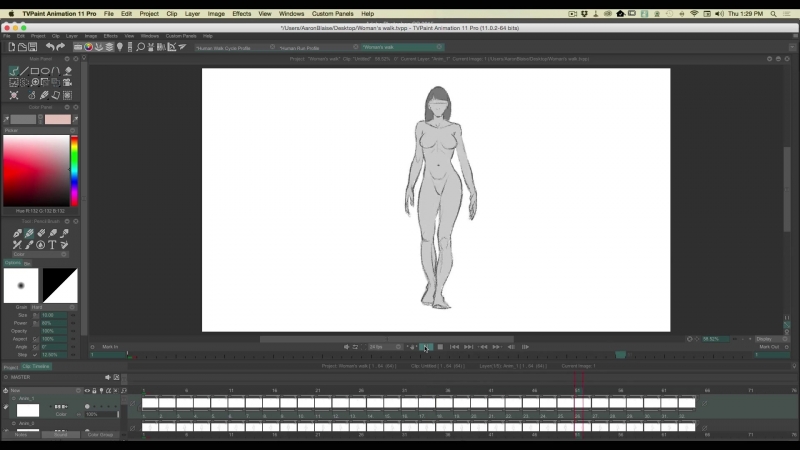Screen dimensions: 800x450
Task: Choose the Pencil brush tool
Action: [29, 233]
